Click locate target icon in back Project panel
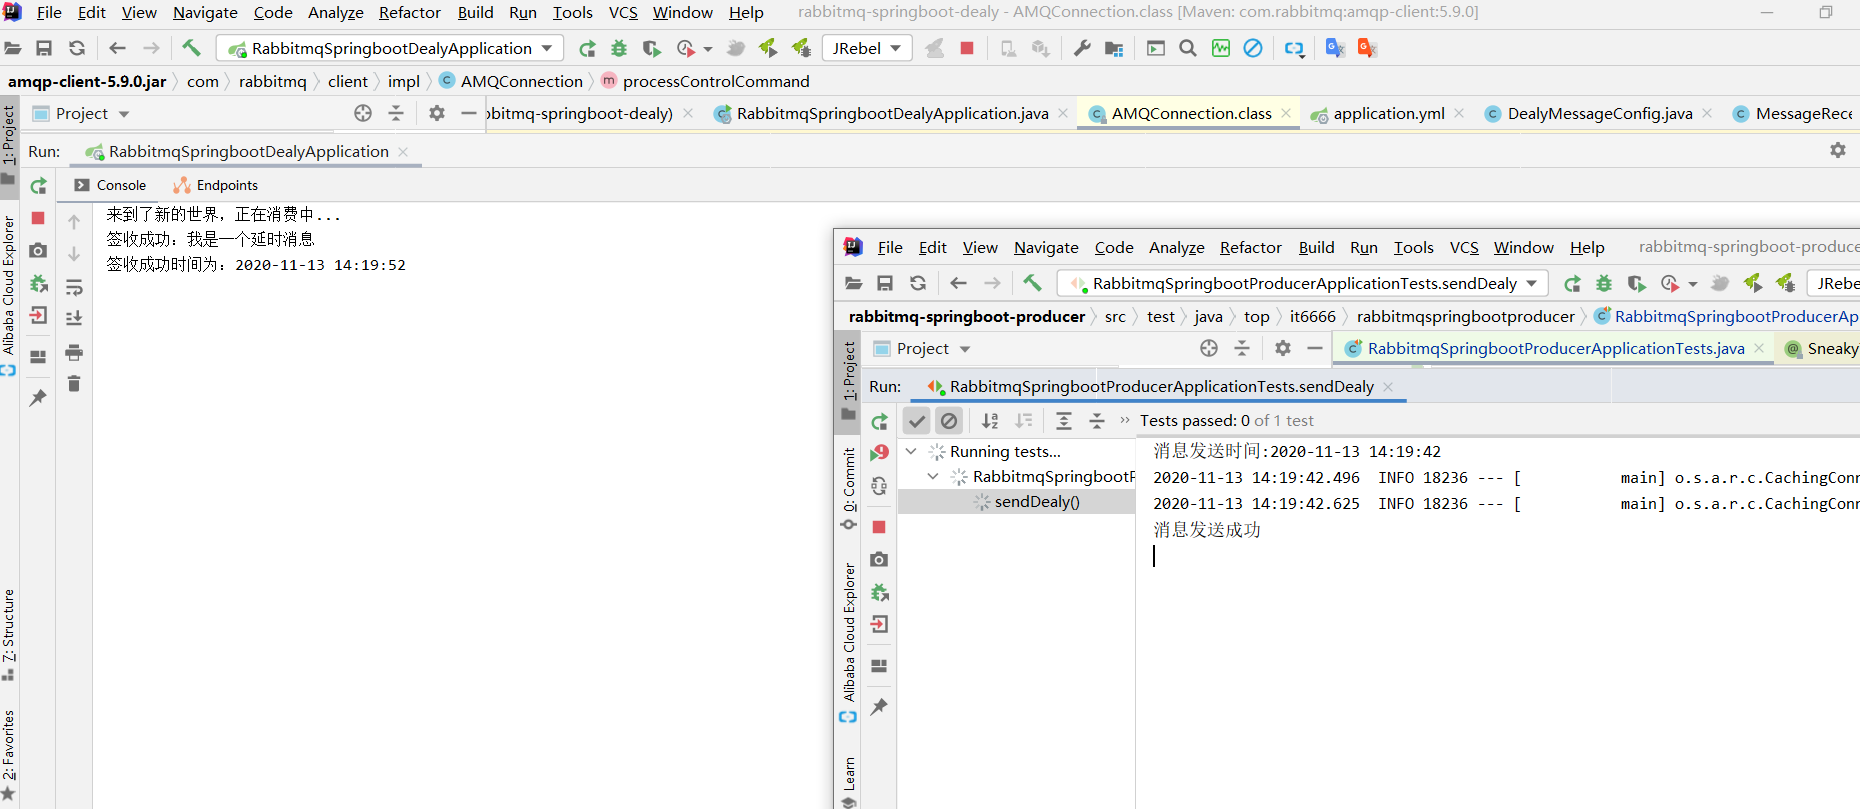This screenshot has height=809, width=1860. click(363, 113)
